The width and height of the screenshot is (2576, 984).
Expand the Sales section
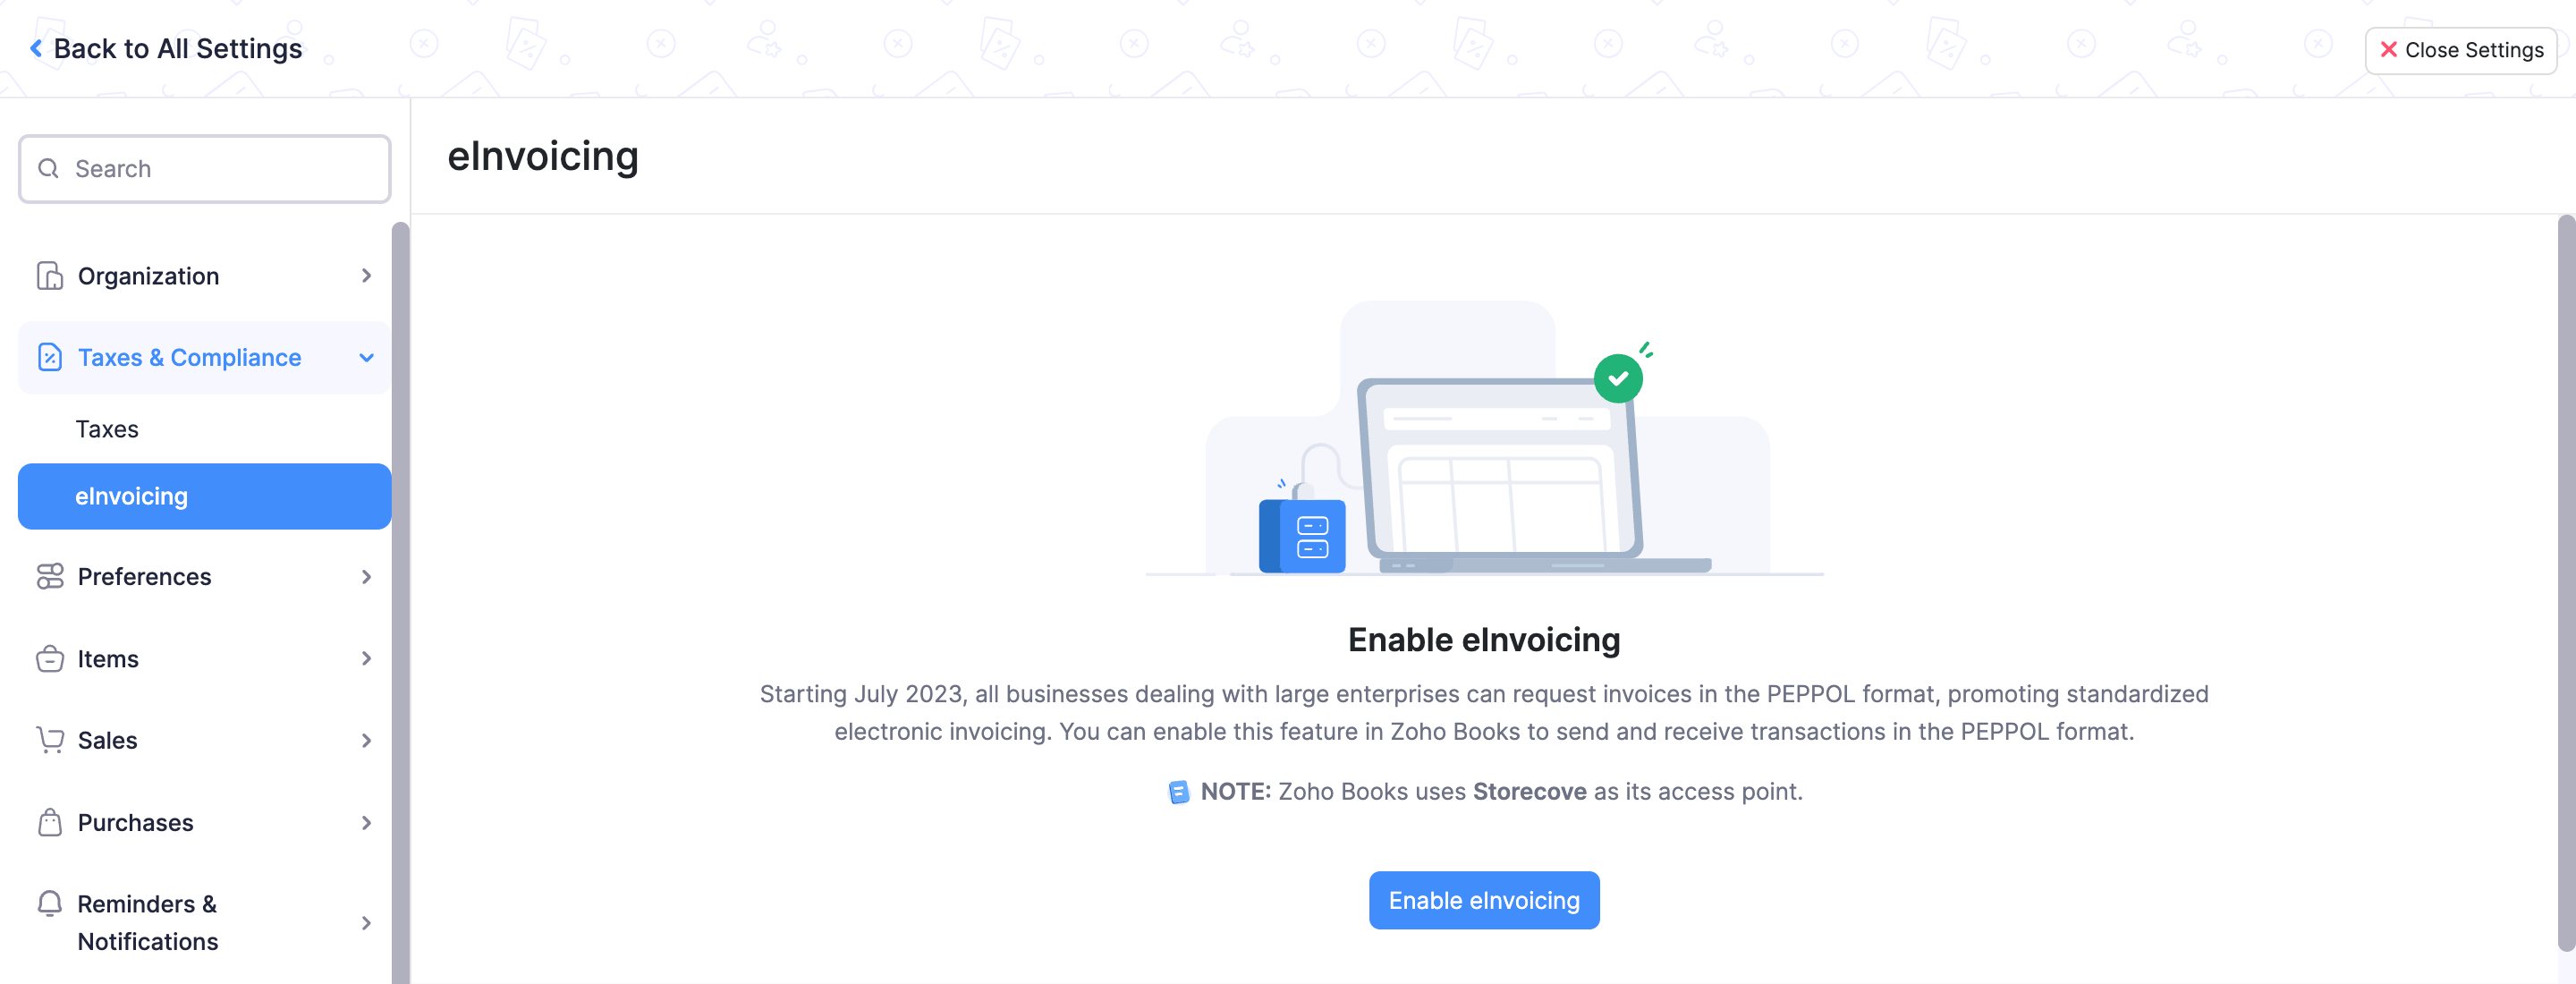tap(366, 740)
